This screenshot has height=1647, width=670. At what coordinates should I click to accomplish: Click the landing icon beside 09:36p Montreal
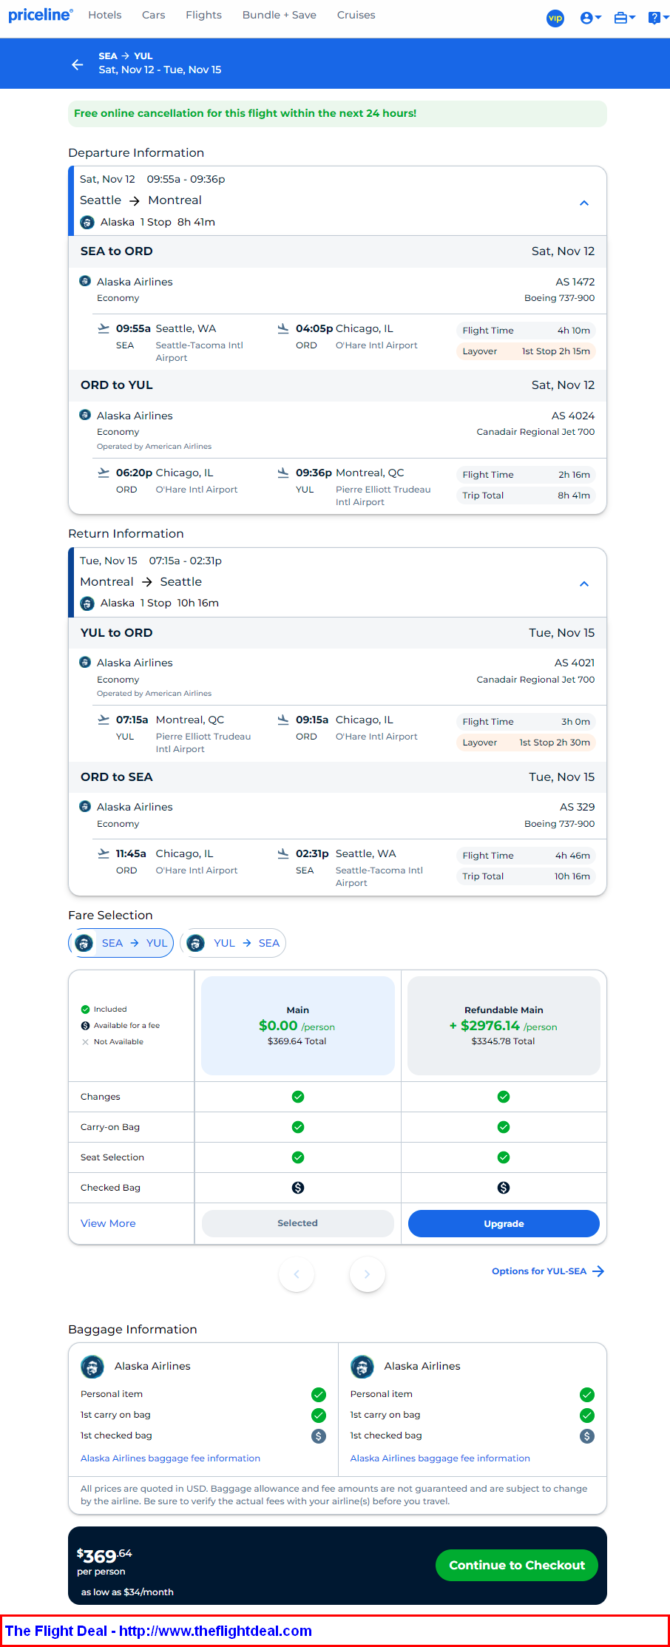tap(283, 473)
